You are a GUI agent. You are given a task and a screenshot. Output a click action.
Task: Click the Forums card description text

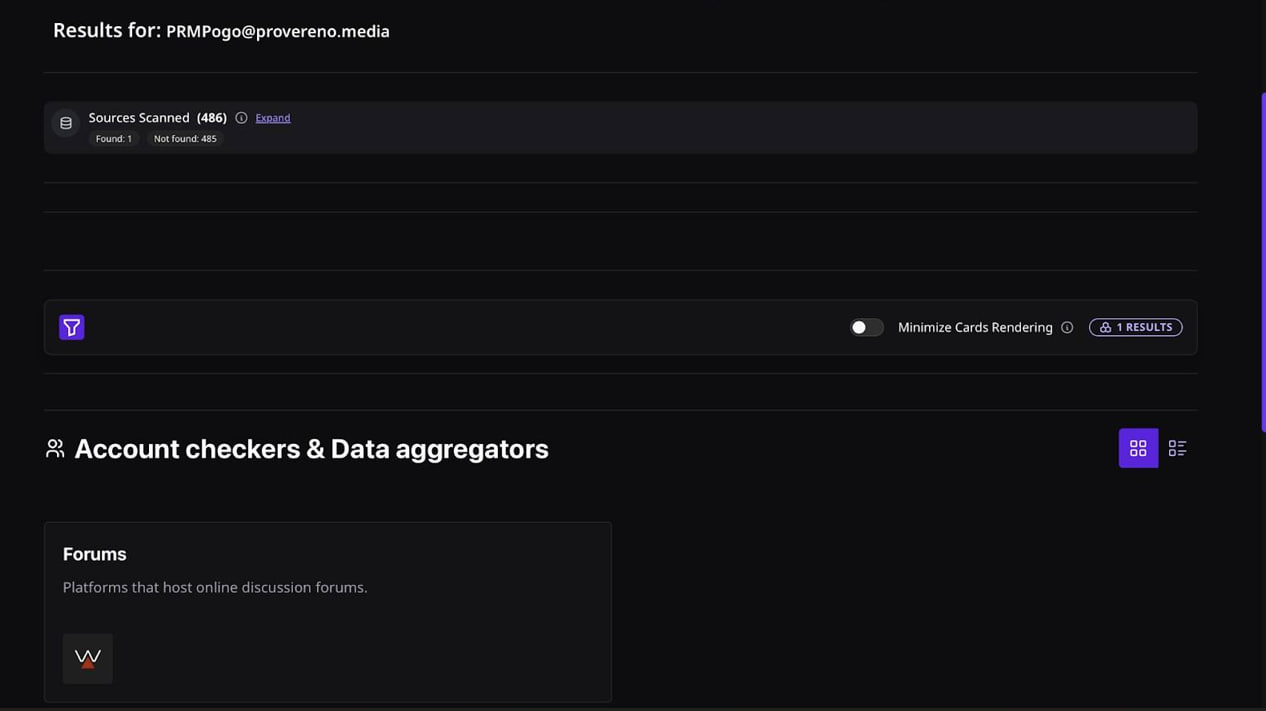[215, 587]
